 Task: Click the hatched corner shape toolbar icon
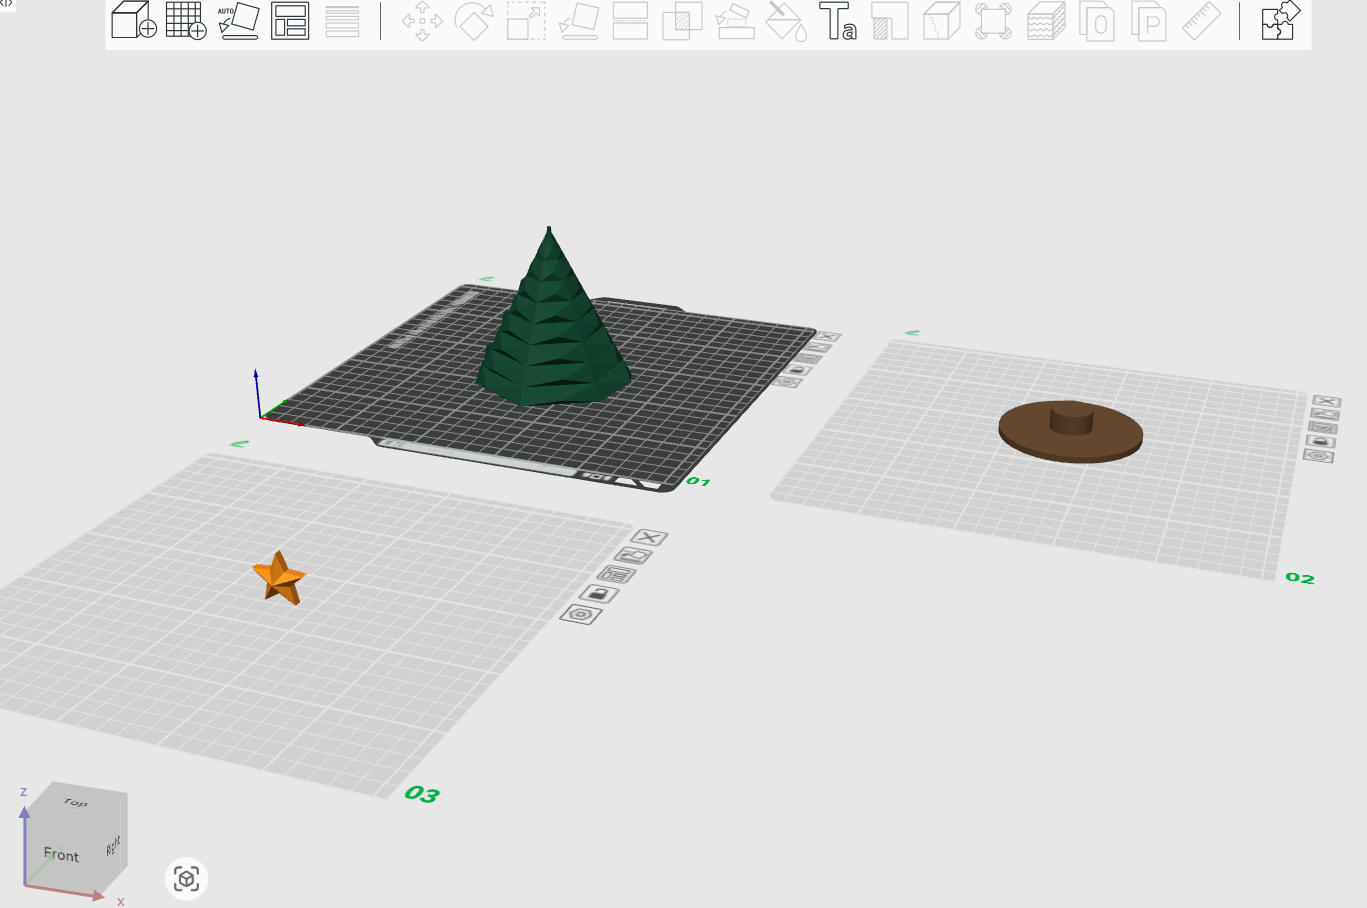(x=890, y=21)
